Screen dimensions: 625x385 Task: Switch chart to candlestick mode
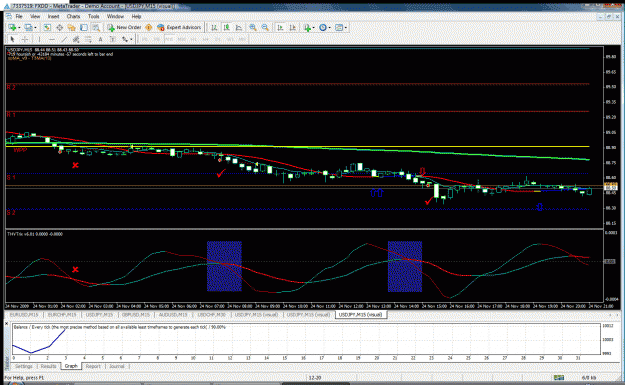pyautogui.click(x=226, y=28)
